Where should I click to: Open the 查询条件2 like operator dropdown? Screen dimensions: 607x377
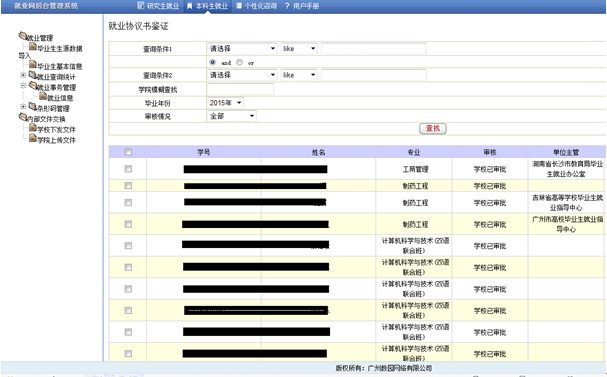[x=299, y=75]
